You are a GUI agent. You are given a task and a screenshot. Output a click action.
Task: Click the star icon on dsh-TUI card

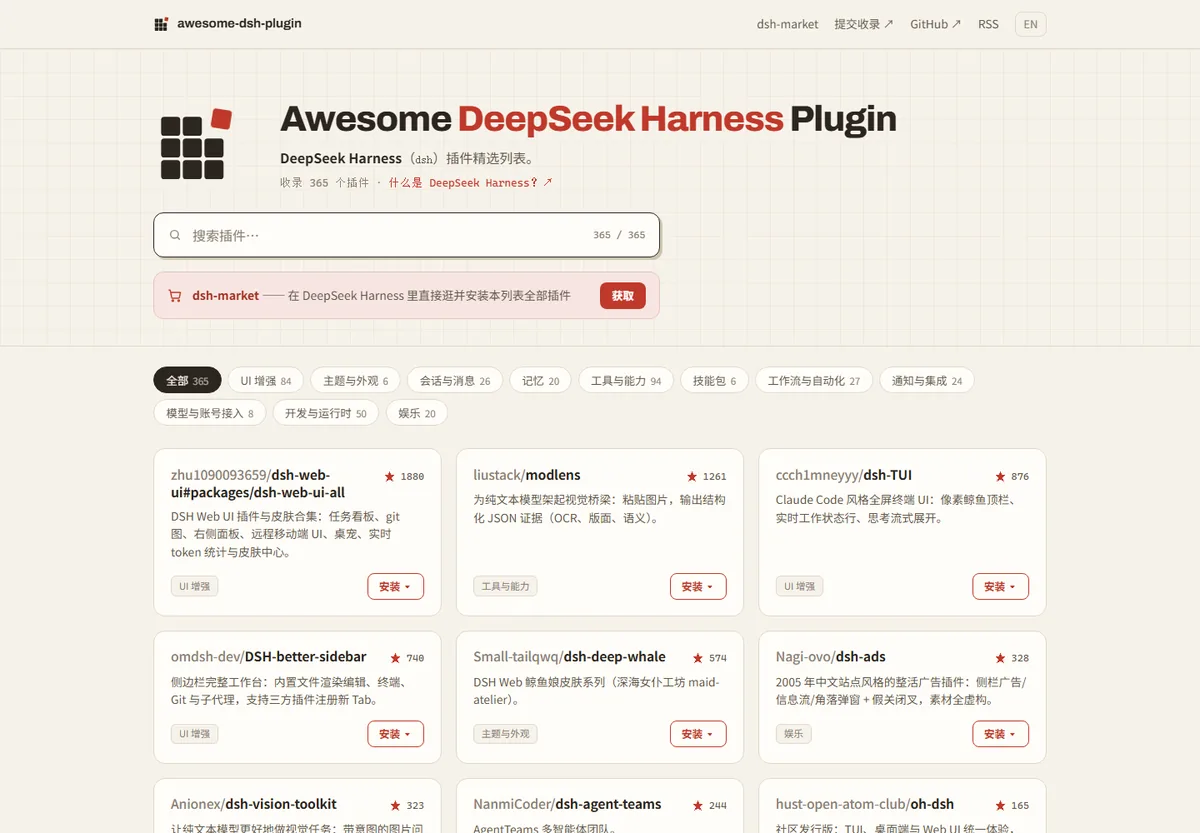click(x=1000, y=477)
